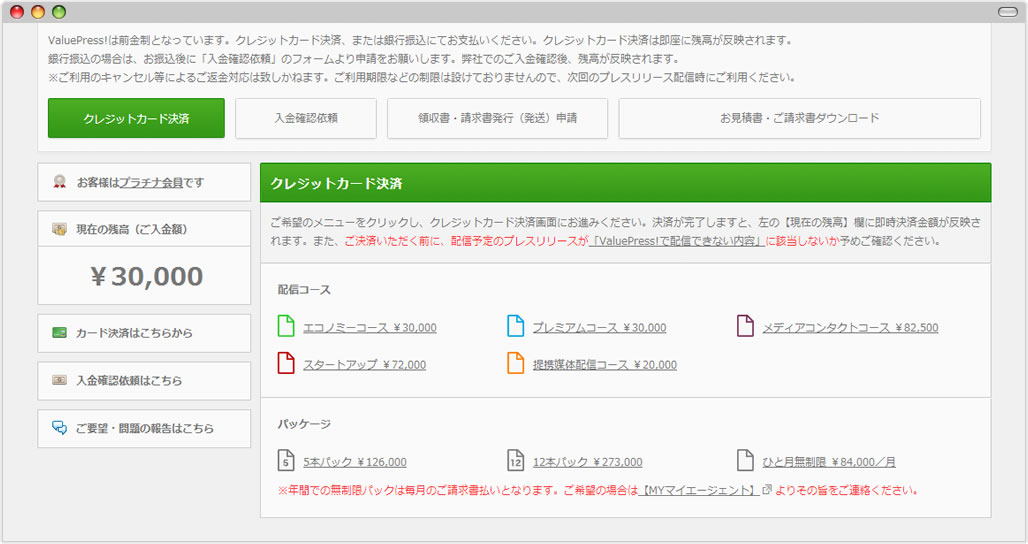Click the blue プレミアムコース document icon
The width and height of the screenshot is (1028, 544).
click(x=515, y=326)
